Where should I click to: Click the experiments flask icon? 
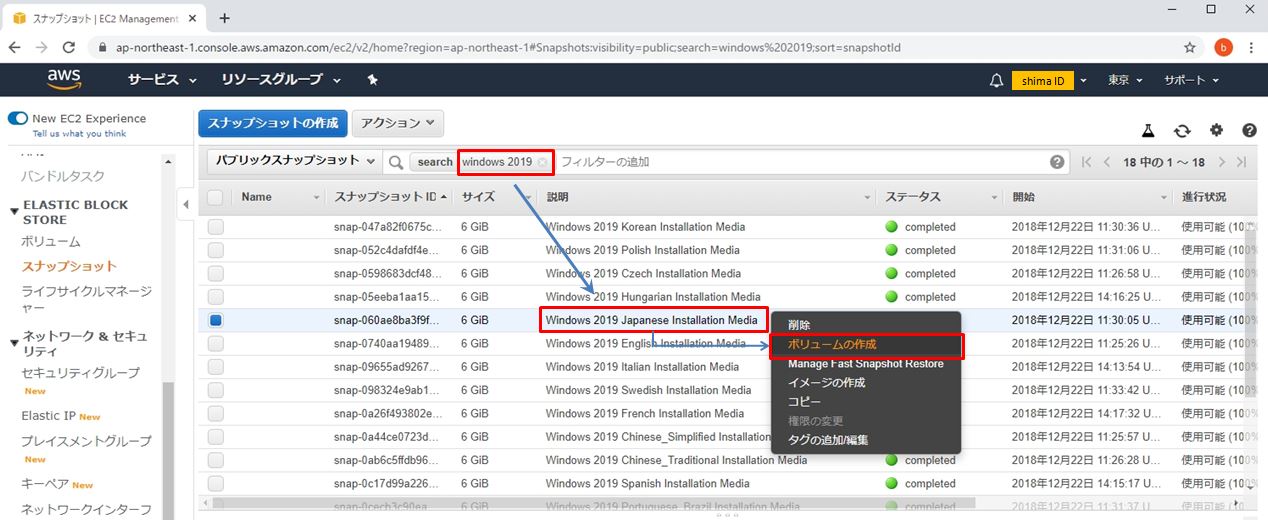(x=1149, y=131)
